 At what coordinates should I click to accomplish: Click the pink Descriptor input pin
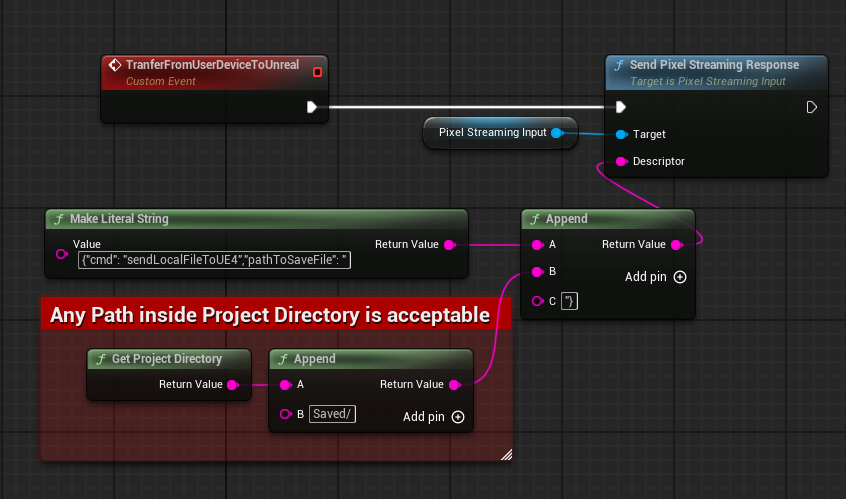point(621,161)
